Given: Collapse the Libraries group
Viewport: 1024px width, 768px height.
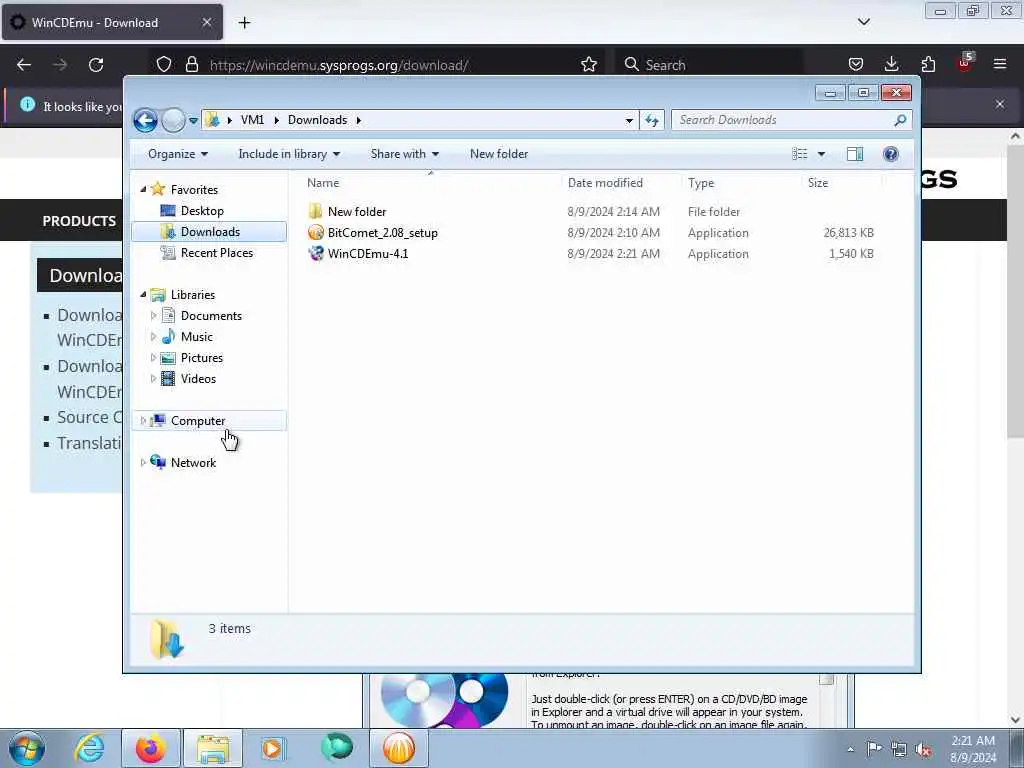Looking at the screenshot, I should 143,295.
